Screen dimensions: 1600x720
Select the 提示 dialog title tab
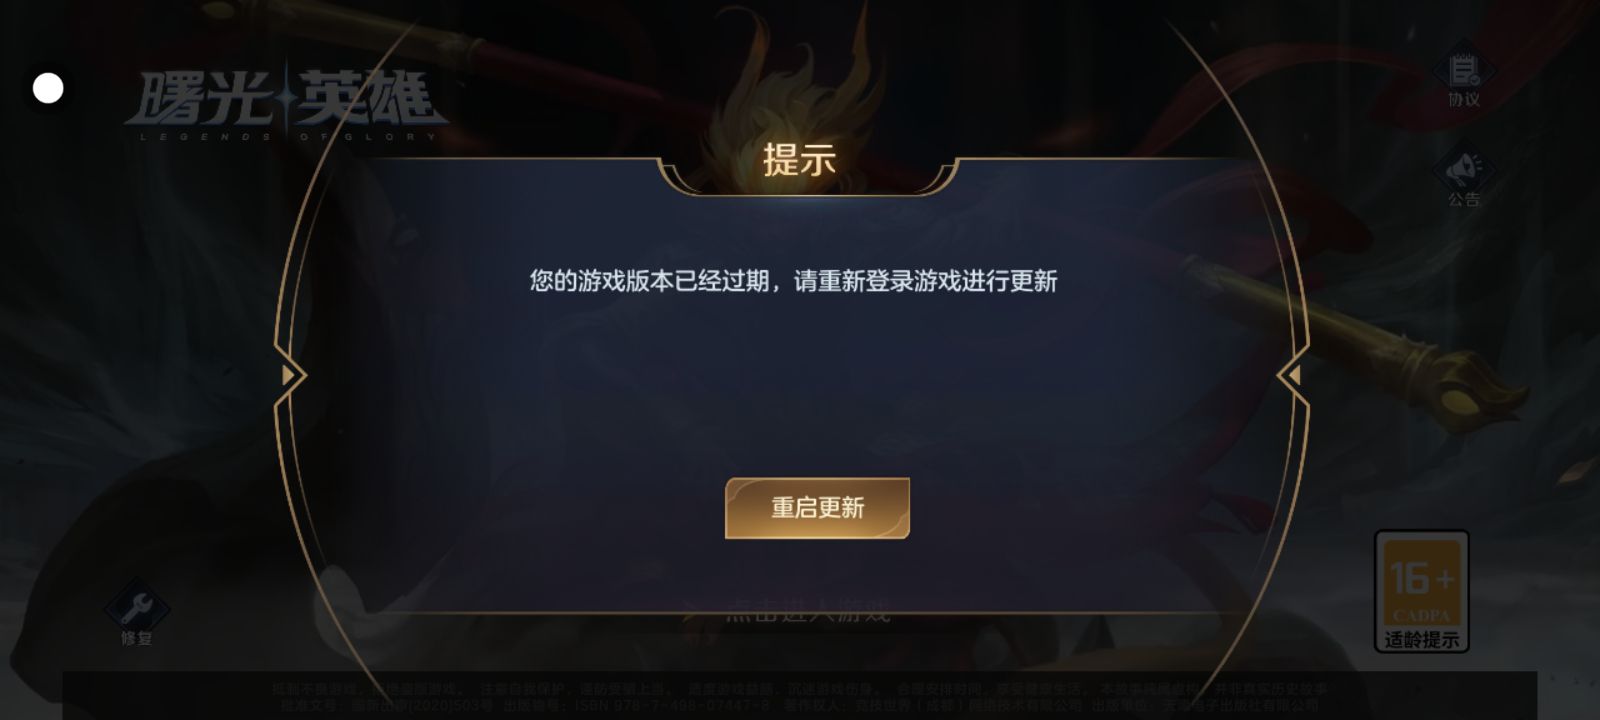click(799, 160)
